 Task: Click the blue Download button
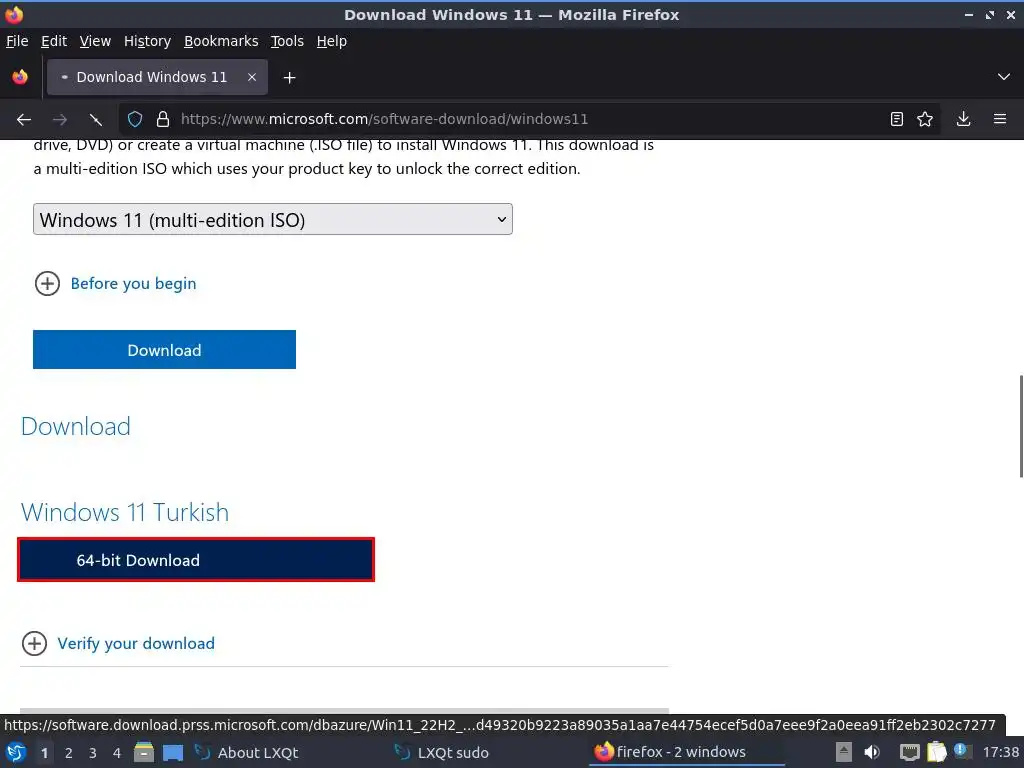(165, 349)
